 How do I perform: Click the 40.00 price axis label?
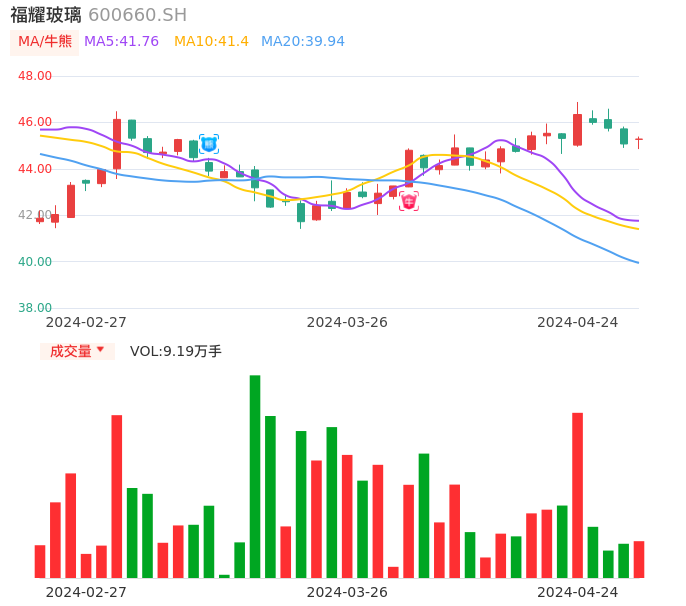35,262
